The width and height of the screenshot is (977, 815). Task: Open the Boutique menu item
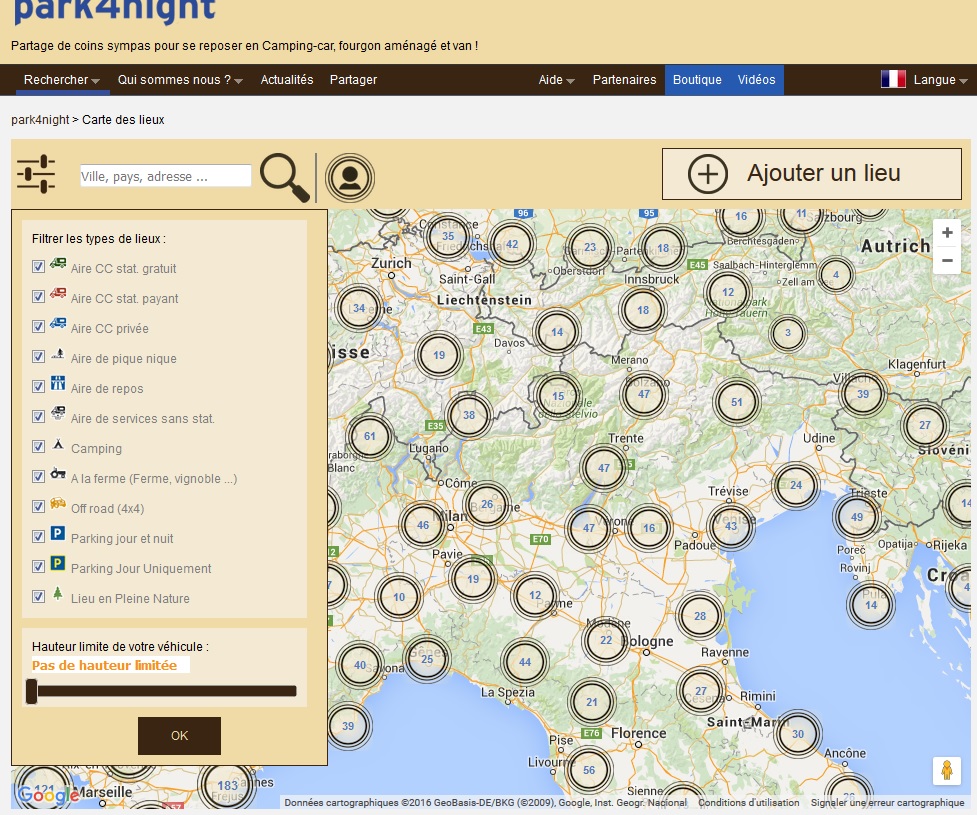(697, 80)
